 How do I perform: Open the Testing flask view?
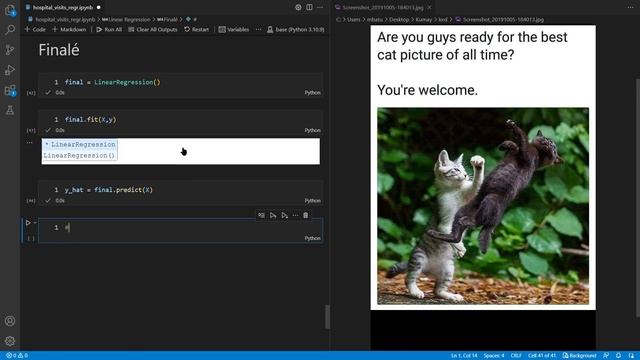click(10, 110)
